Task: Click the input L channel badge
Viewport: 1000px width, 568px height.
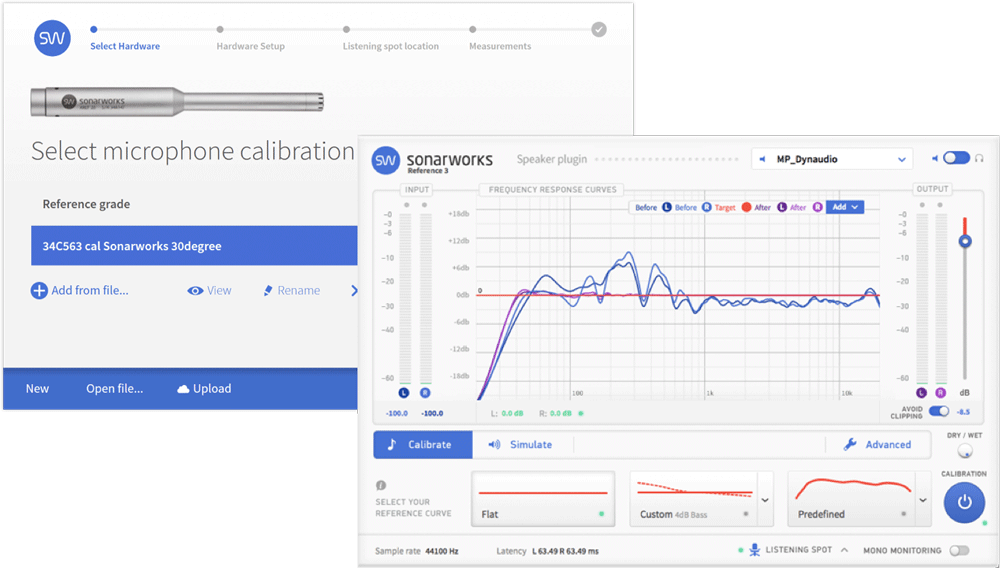Action: tap(404, 393)
